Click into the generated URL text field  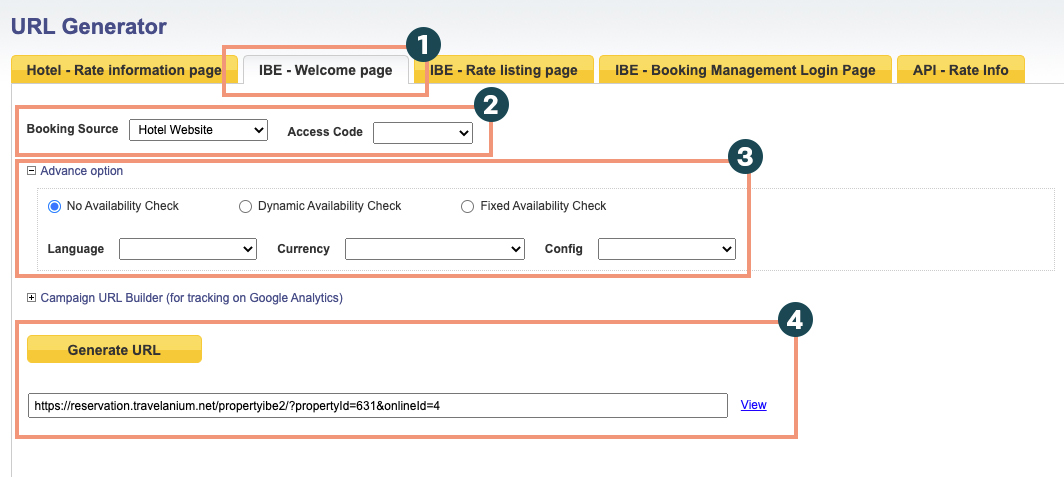(377, 405)
